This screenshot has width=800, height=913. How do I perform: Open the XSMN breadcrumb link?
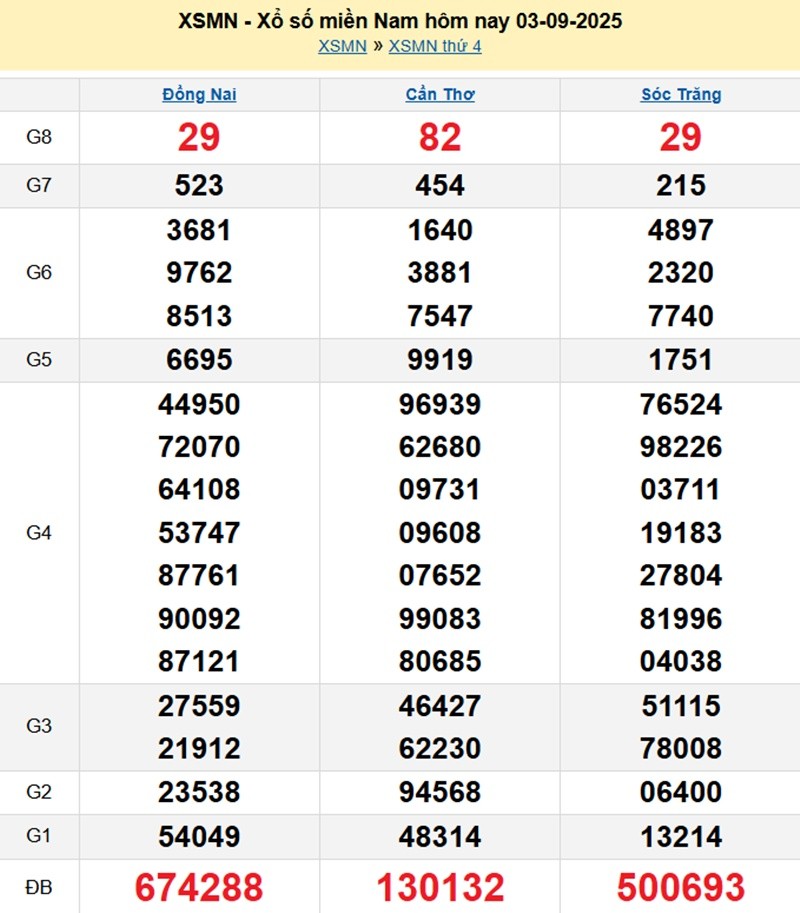[342, 46]
